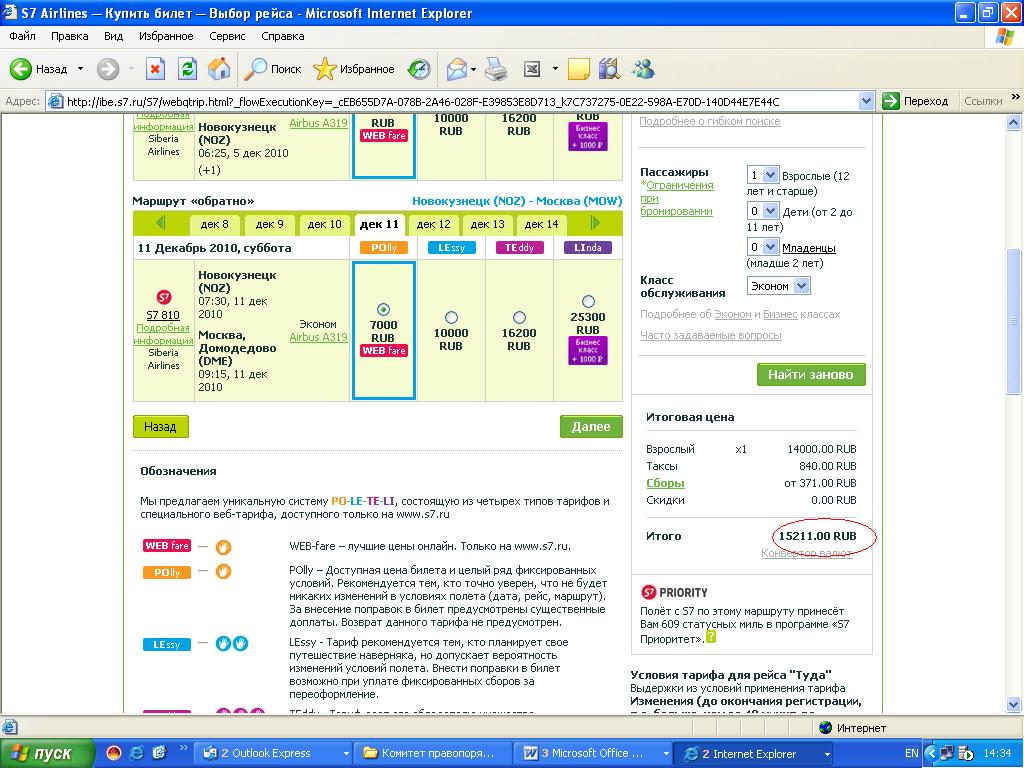This screenshot has width=1024, height=768.
Task: Click the page vertical scrollbar up arrow
Action: tap(1014, 122)
